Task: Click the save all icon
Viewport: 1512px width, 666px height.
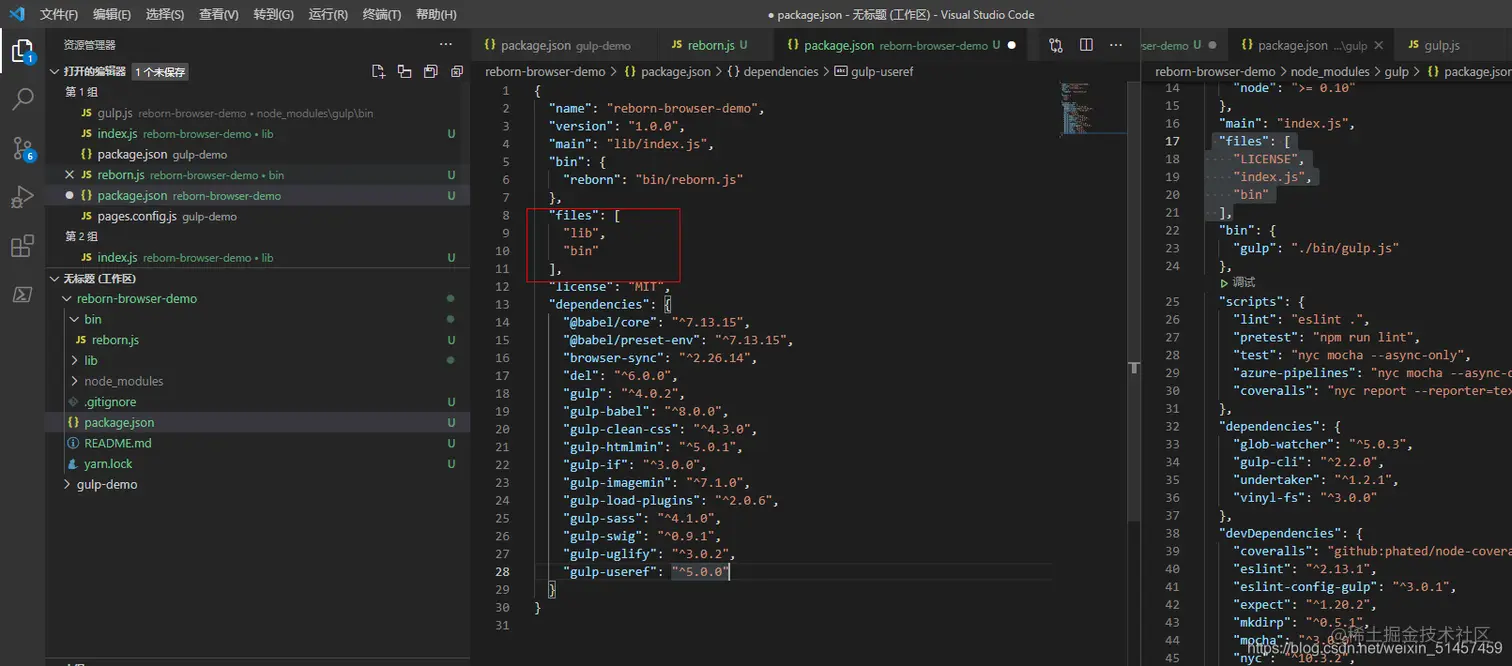Action: [430, 71]
